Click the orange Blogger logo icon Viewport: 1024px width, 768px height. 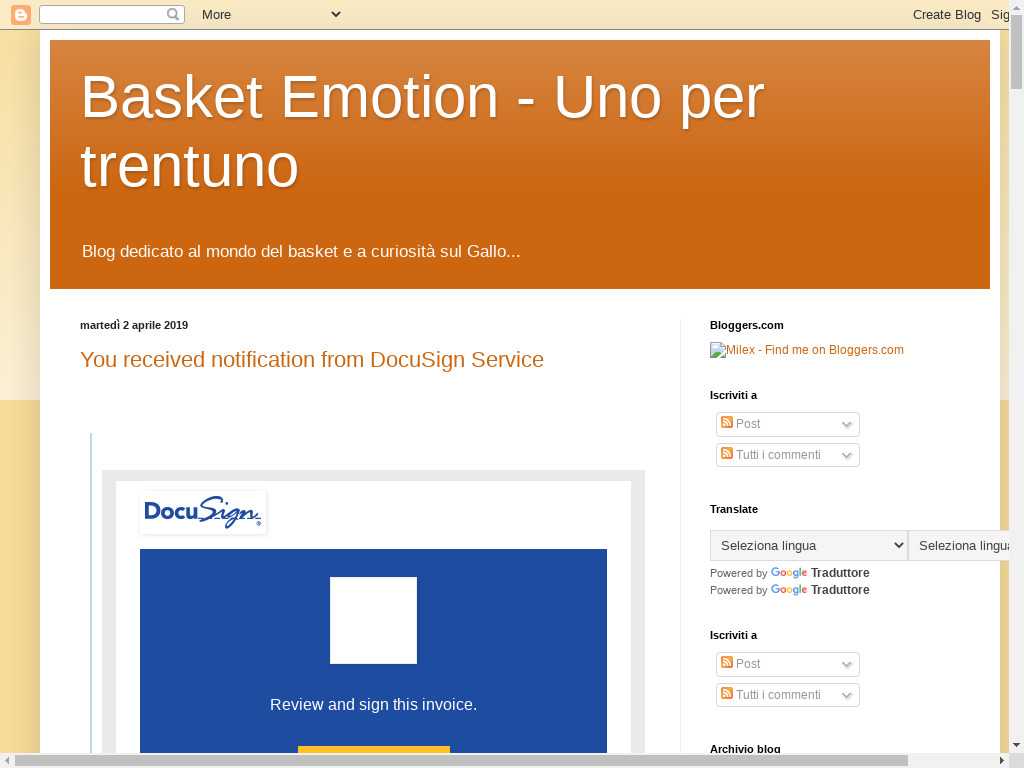[21, 14]
